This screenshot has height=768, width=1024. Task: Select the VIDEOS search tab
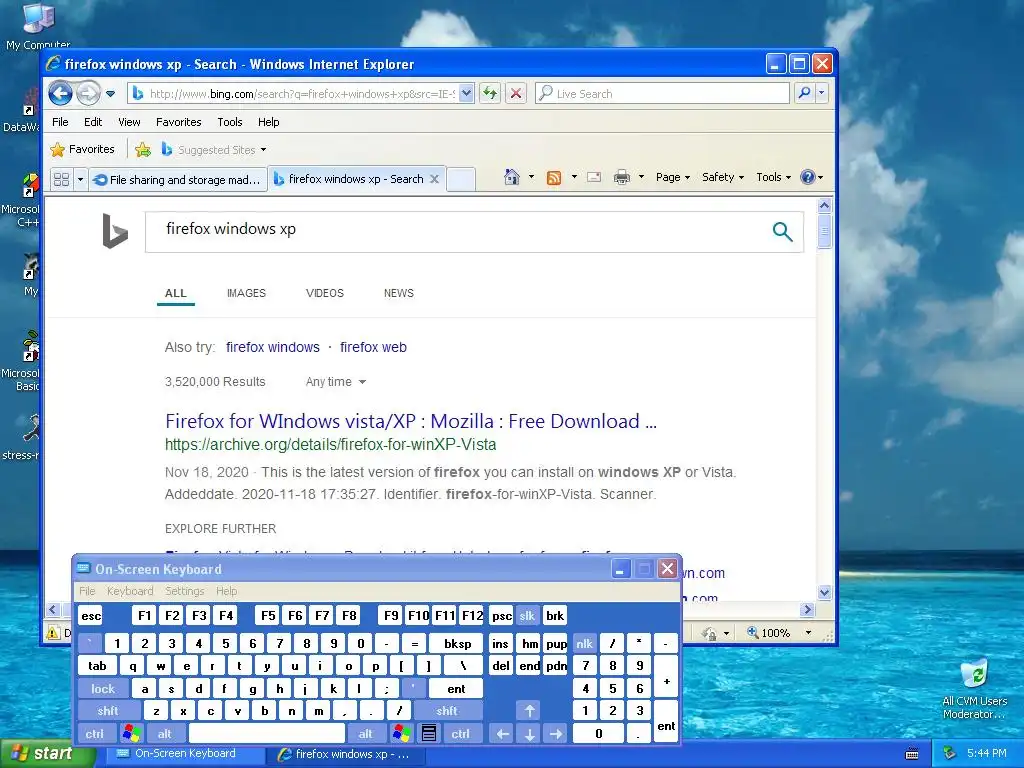[x=325, y=293]
